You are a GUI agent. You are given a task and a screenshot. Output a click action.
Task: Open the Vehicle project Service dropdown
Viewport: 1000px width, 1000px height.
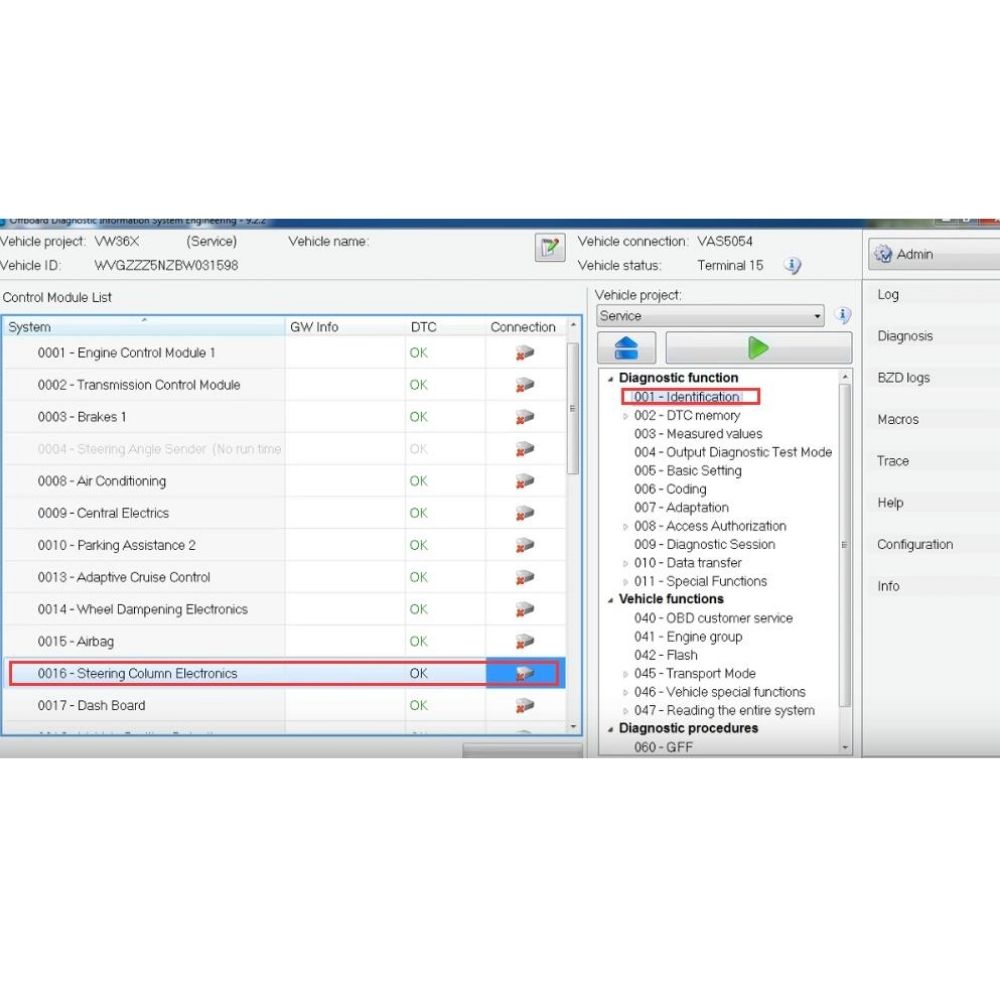pos(710,316)
